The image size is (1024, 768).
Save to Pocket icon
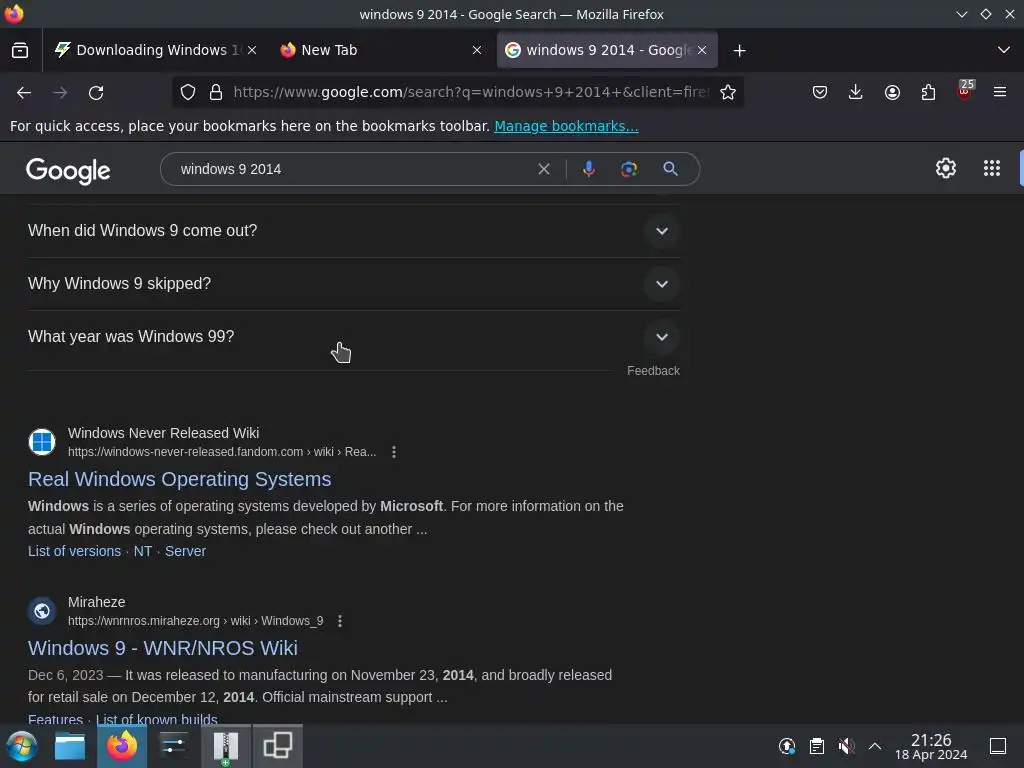[x=820, y=92]
